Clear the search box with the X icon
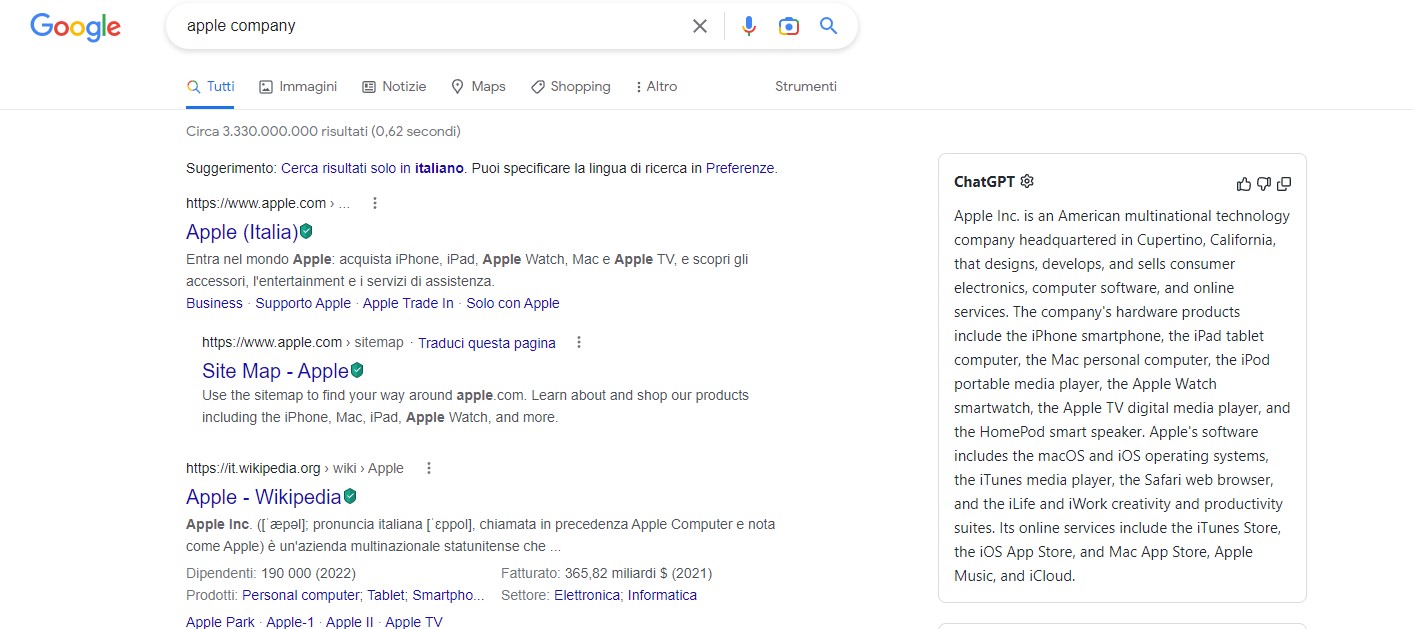 tap(700, 26)
